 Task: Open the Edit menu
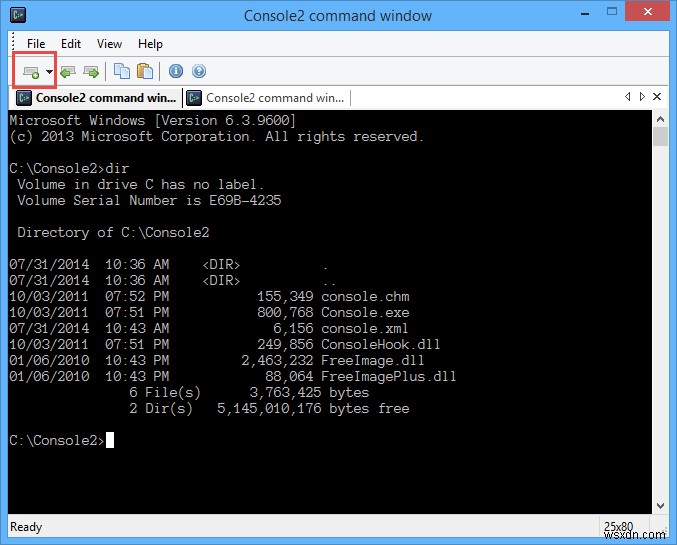(x=71, y=44)
